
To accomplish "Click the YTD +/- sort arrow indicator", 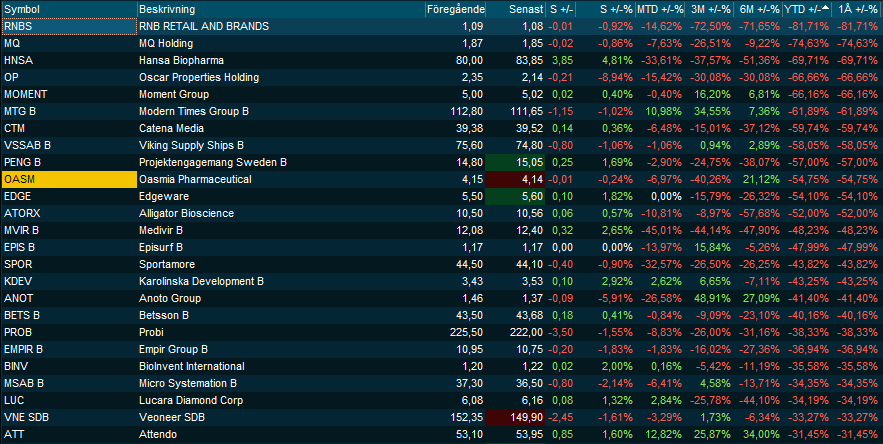I will pyautogui.click(x=825, y=8).
